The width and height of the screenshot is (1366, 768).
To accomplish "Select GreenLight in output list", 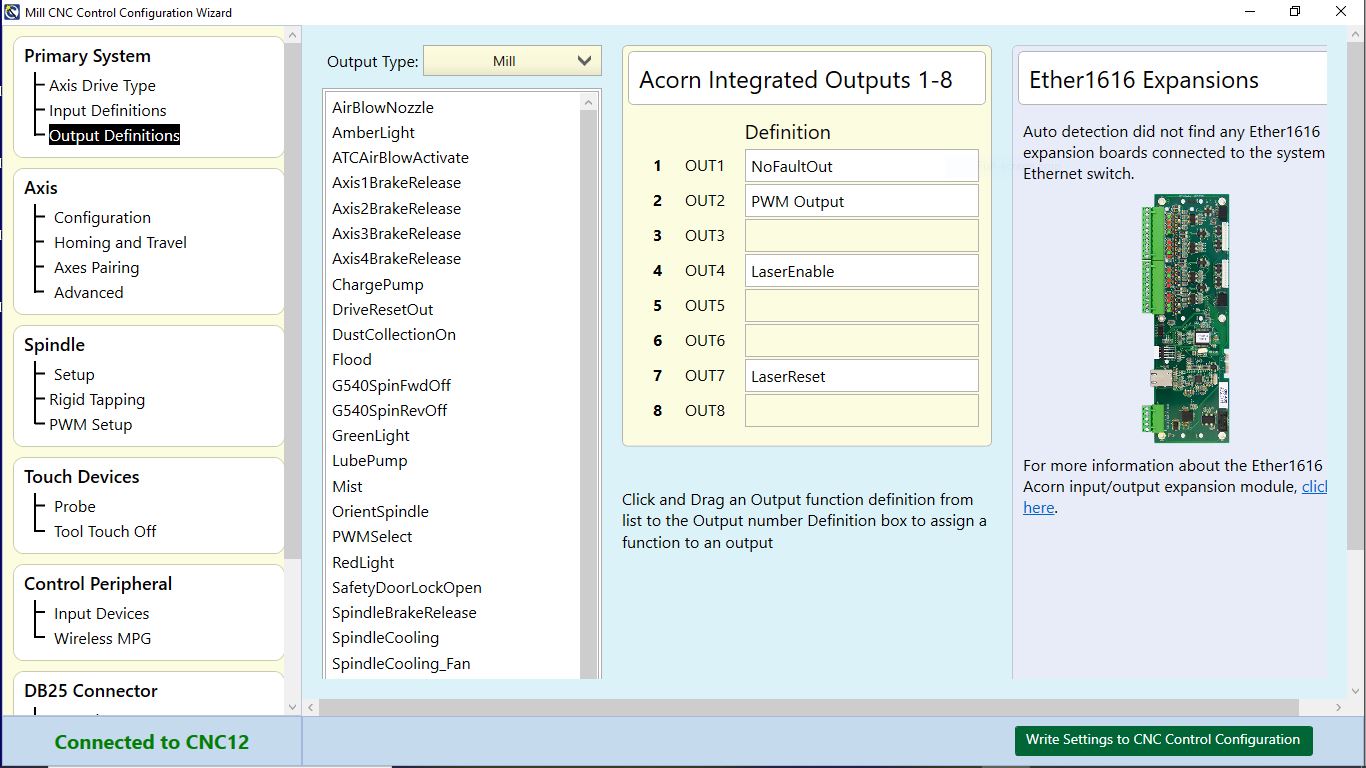I will click(371, 435).
